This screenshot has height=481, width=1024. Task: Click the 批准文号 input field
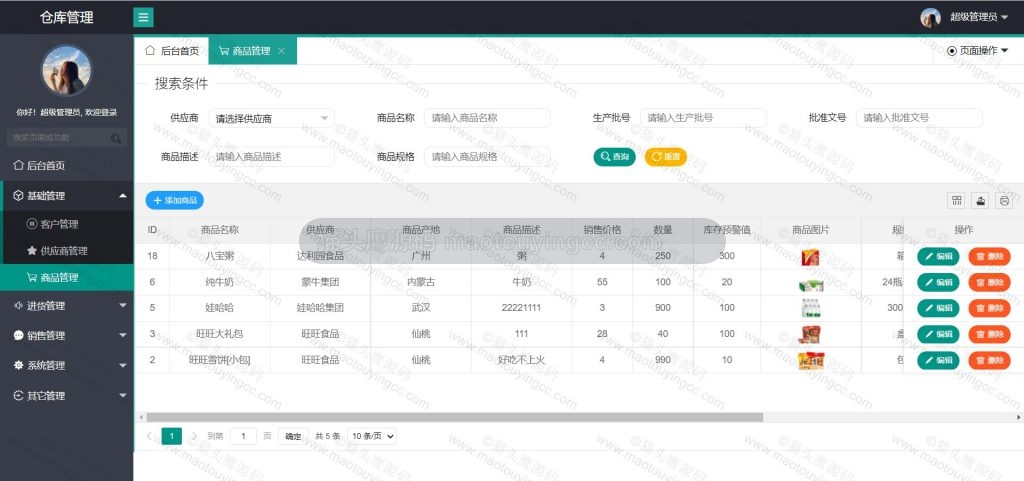point(919,118)
